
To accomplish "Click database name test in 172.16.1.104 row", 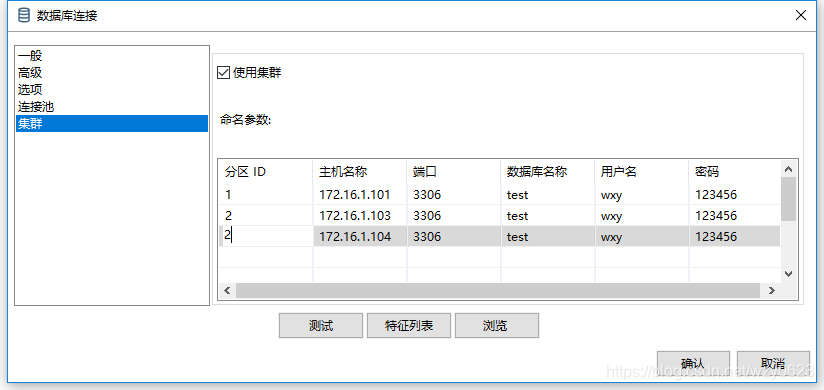I will click(x=548, y=237).
